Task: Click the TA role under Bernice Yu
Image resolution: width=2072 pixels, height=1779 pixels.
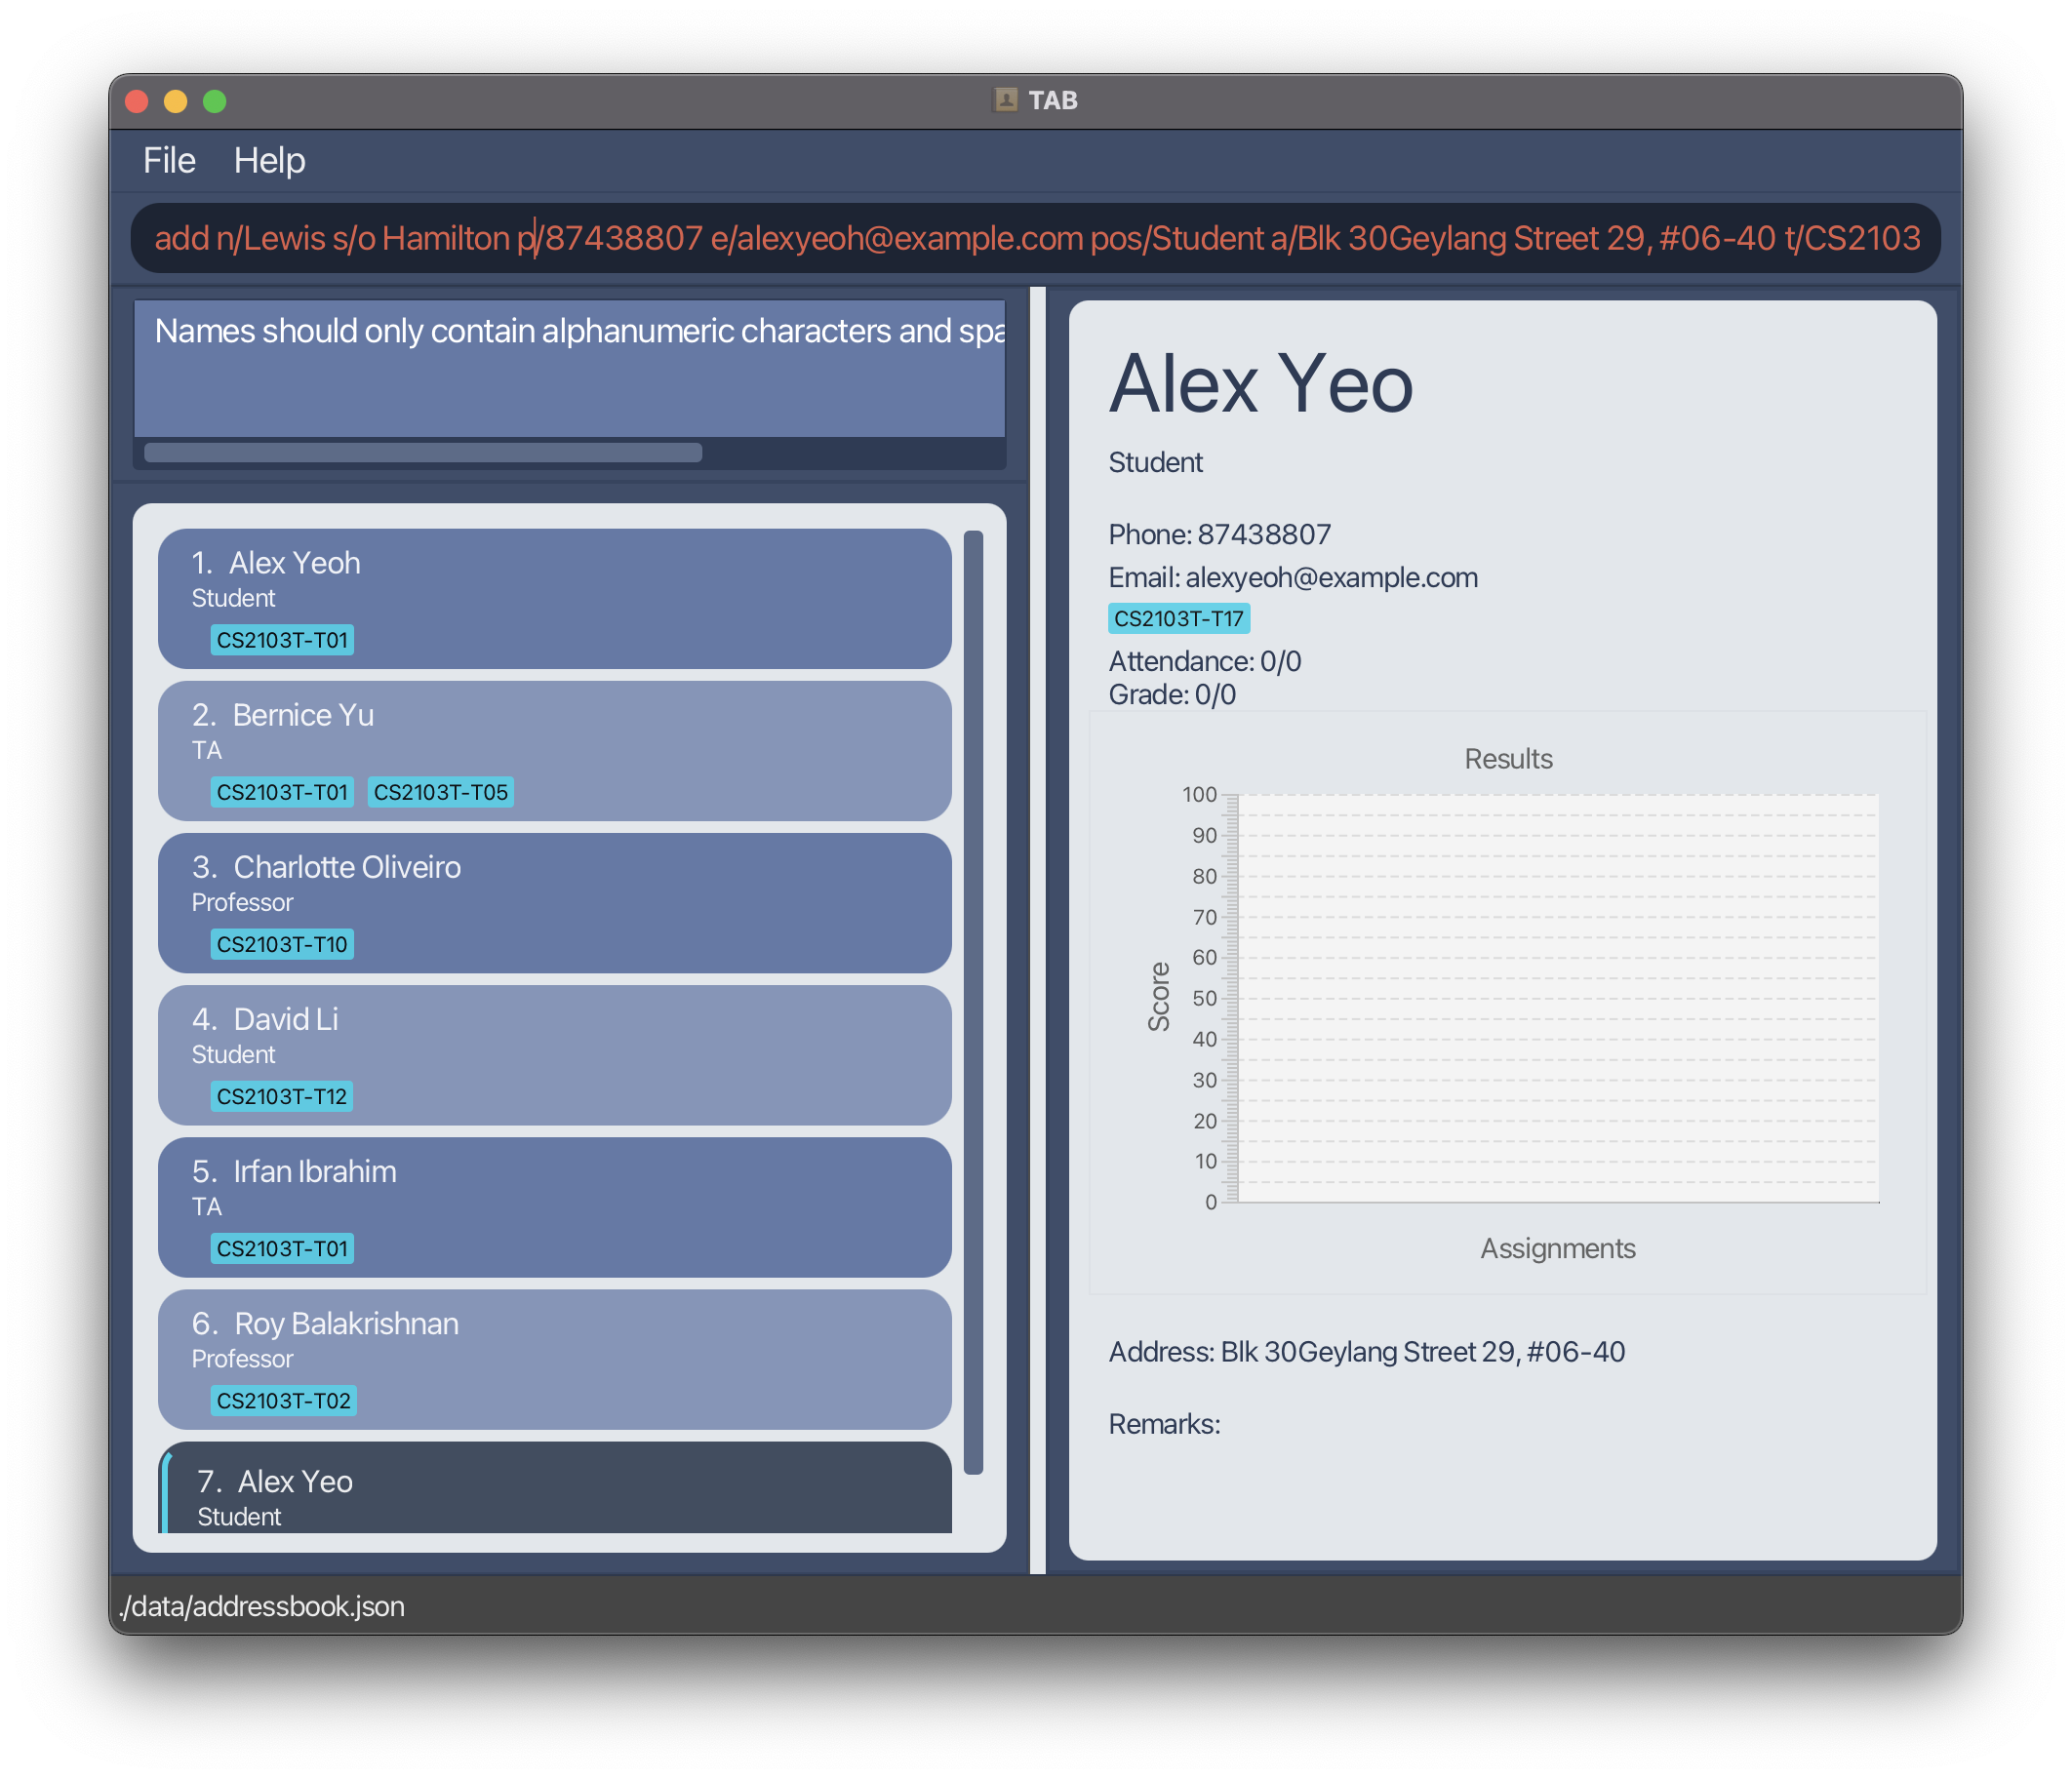Action: 207,750
